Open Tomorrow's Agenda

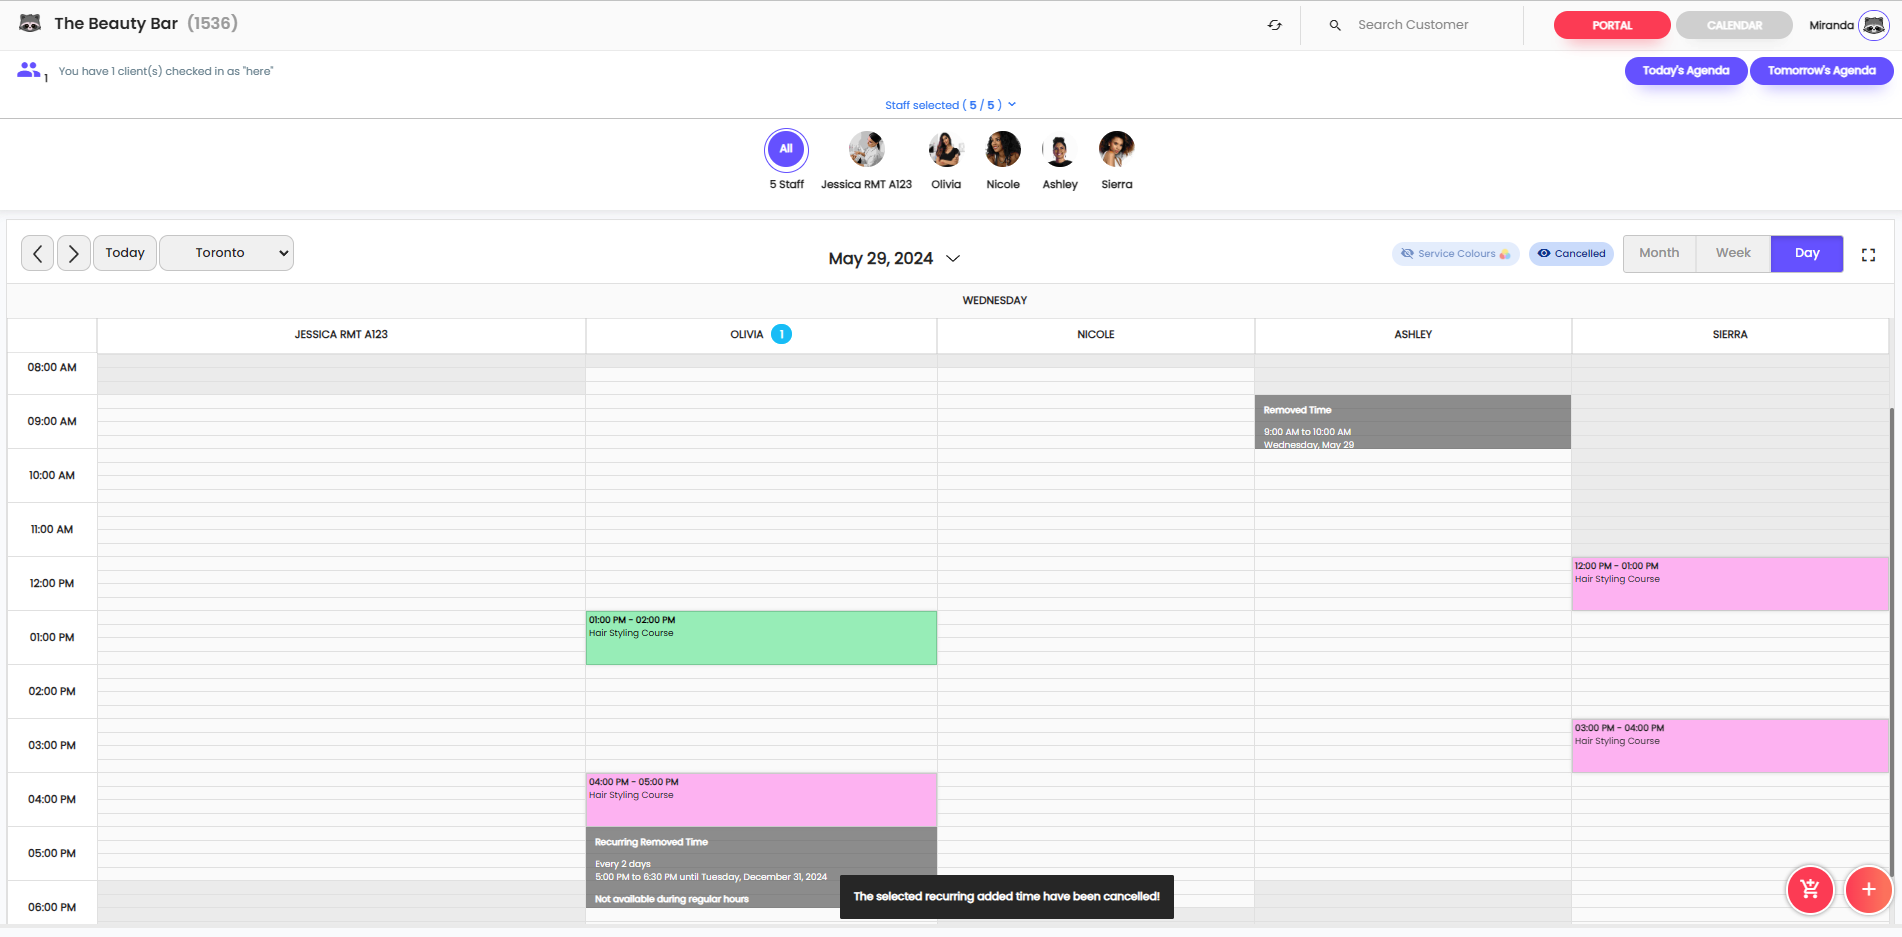coord(1821,71)
